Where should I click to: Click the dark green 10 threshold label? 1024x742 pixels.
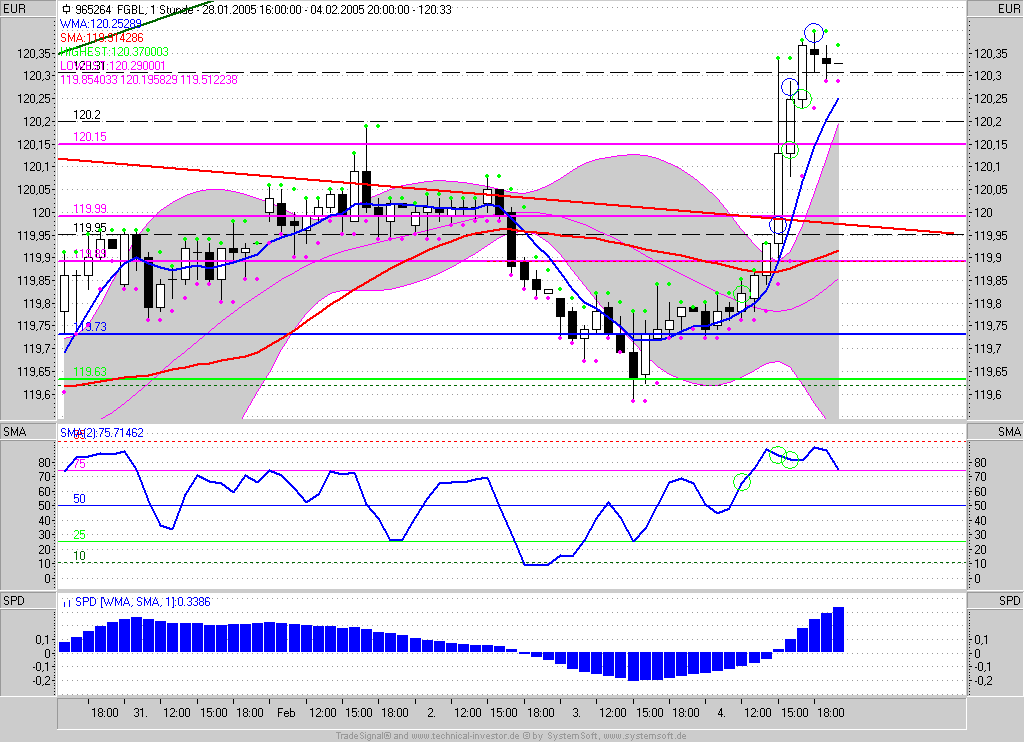pyautogui.click(x=80, y=556)
